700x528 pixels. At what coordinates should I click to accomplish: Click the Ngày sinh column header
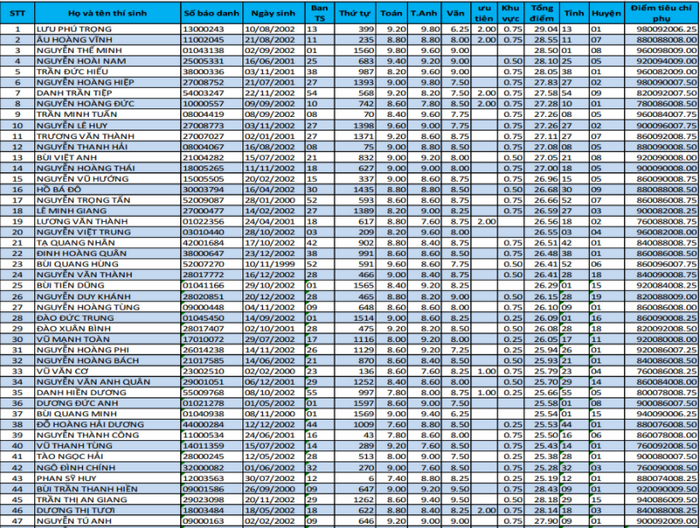pos(274,13)
